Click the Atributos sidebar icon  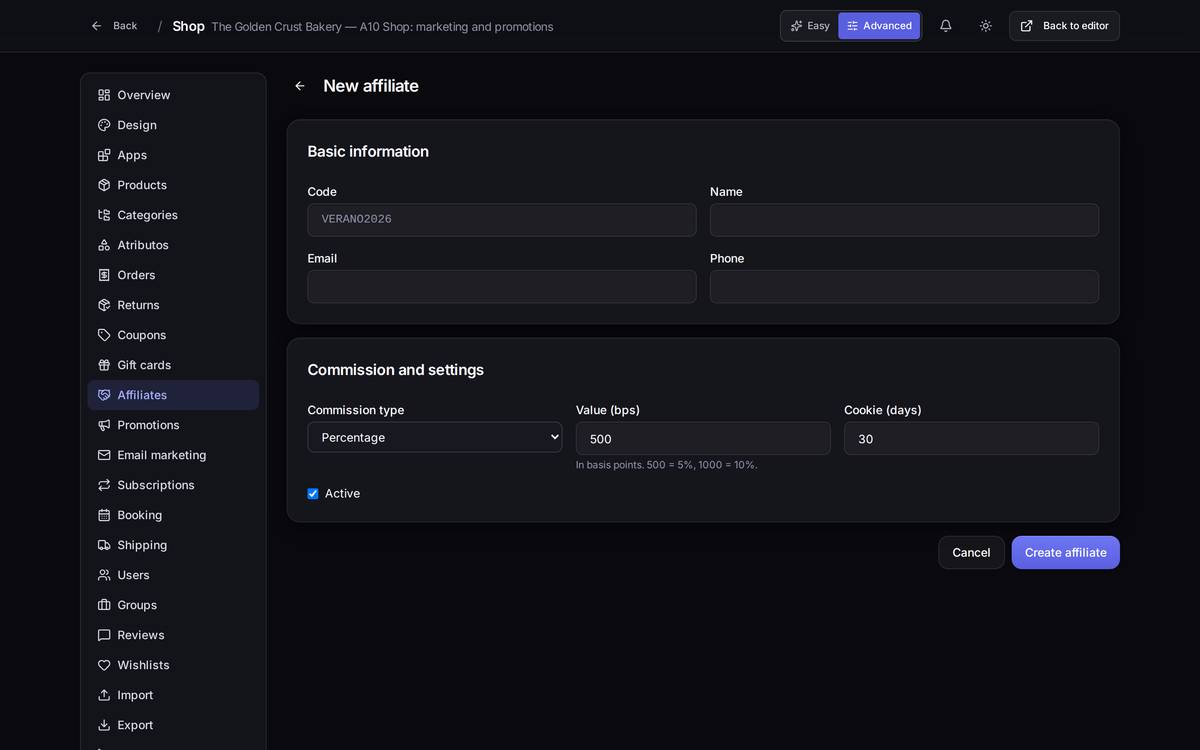[104, 245]
